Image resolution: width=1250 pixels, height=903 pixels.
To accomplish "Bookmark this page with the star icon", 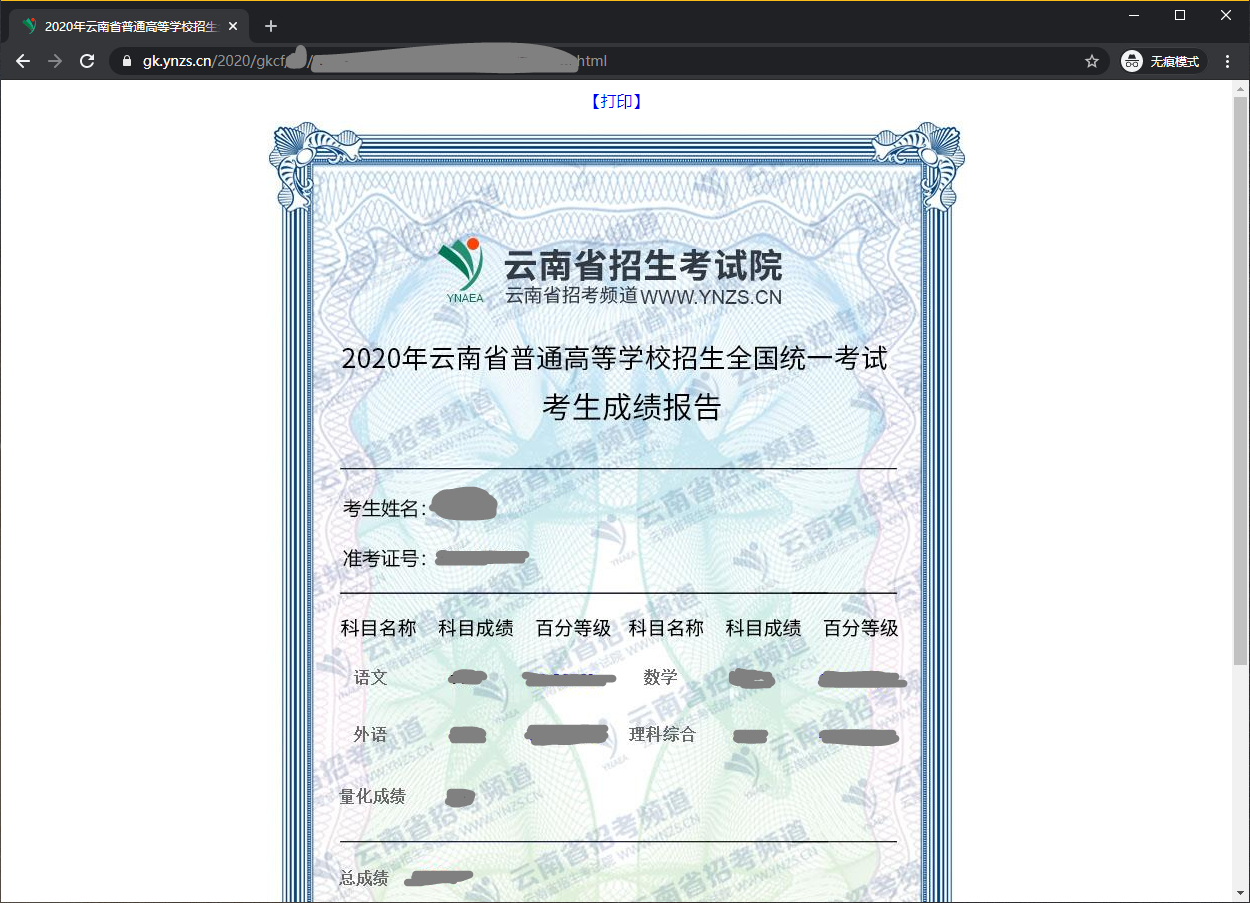I will tap(1092, 61).
